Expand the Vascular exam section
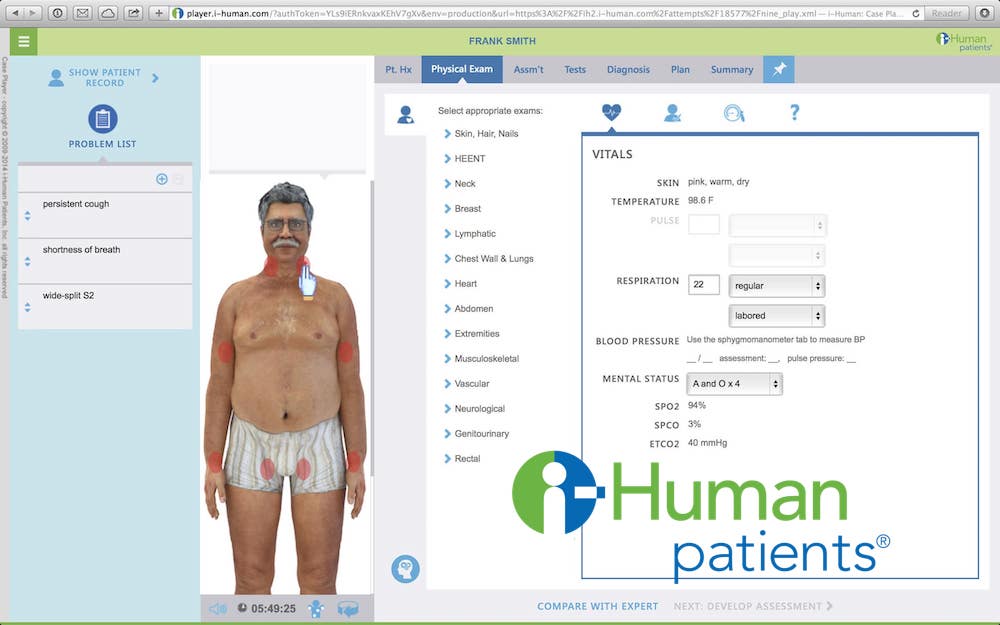1000x625 pixels. [x=466, y=383]
